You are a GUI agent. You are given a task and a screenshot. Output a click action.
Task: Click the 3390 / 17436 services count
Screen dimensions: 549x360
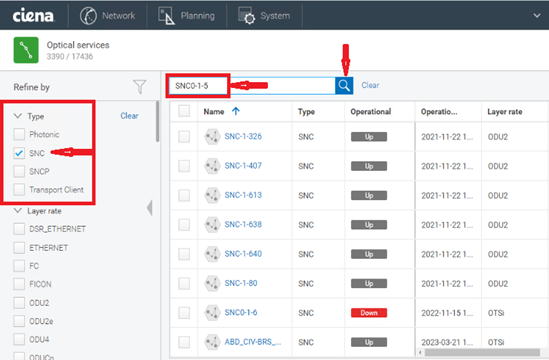coord(70,56)
